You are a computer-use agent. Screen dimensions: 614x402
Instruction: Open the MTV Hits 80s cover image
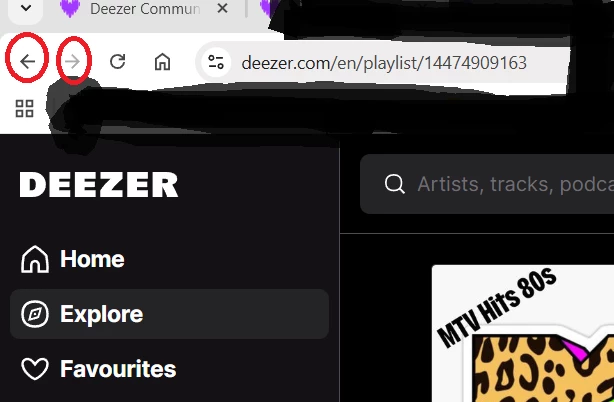(x=523, y=333)
